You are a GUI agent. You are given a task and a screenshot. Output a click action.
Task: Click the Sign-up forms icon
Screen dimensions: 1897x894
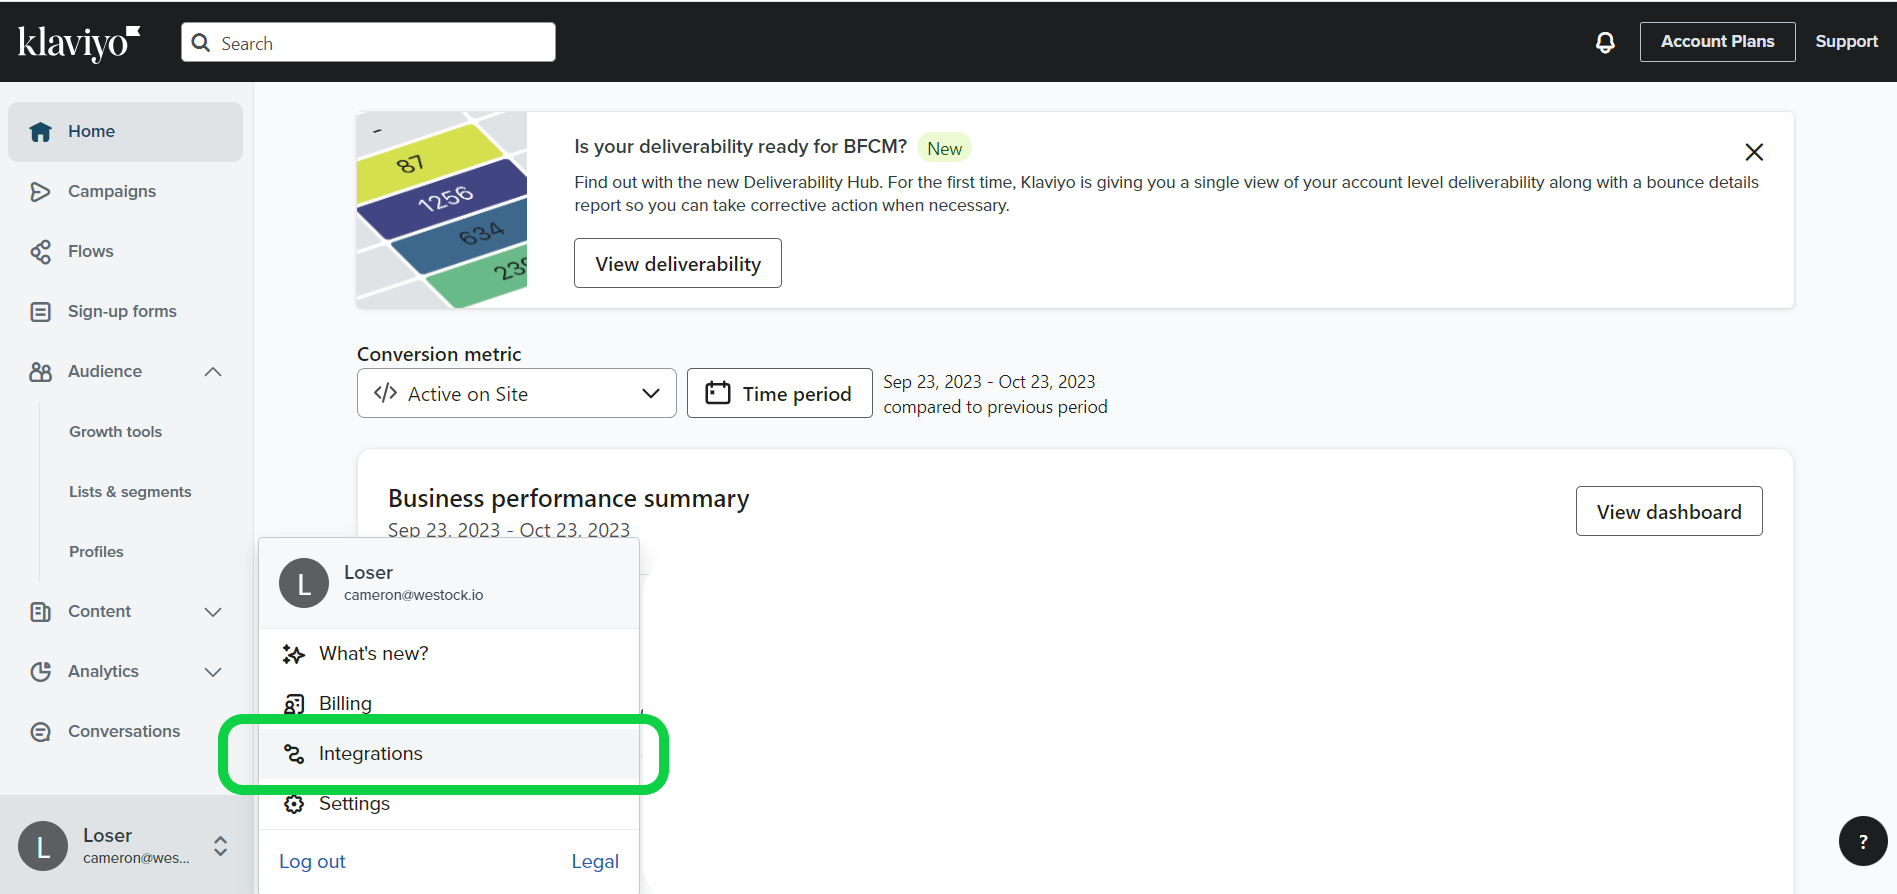click(40, 312)
